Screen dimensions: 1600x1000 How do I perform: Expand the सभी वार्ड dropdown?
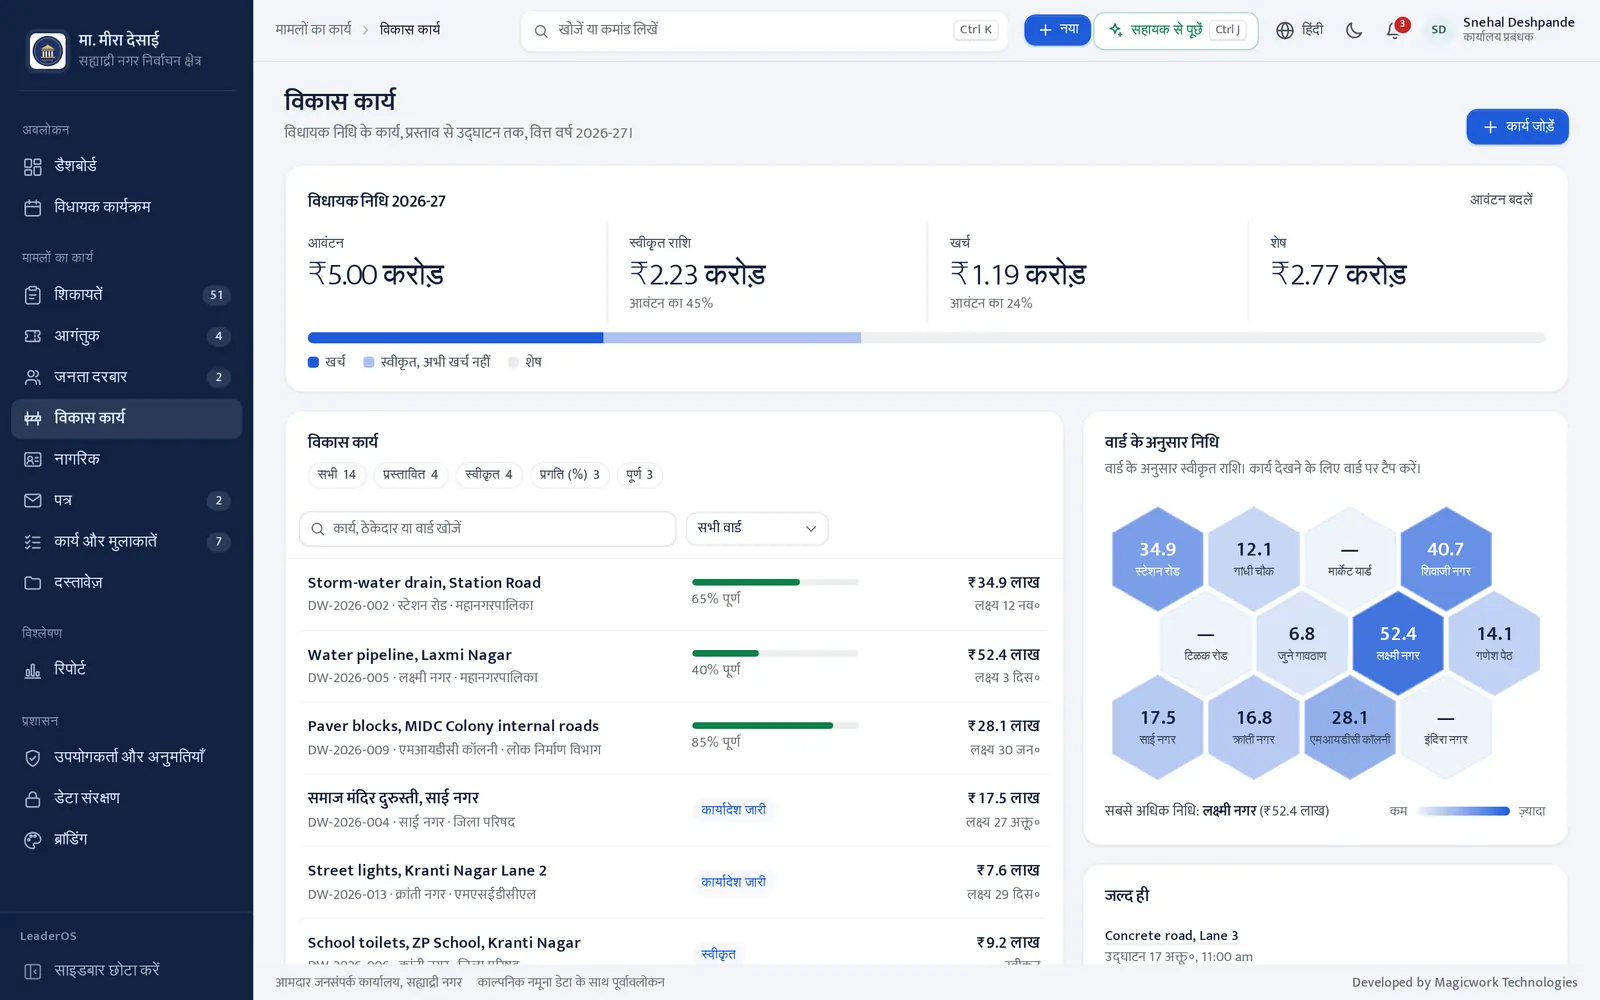click(x=757, y=528)
